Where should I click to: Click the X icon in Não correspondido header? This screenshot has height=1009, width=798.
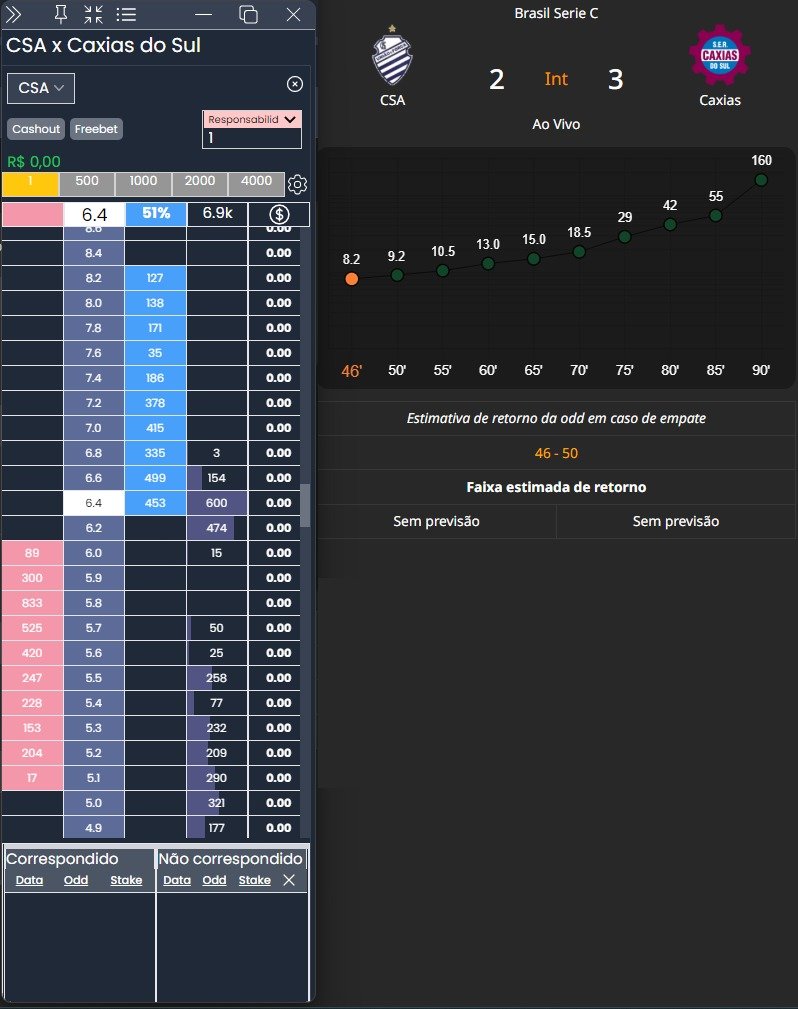point(289,880)
